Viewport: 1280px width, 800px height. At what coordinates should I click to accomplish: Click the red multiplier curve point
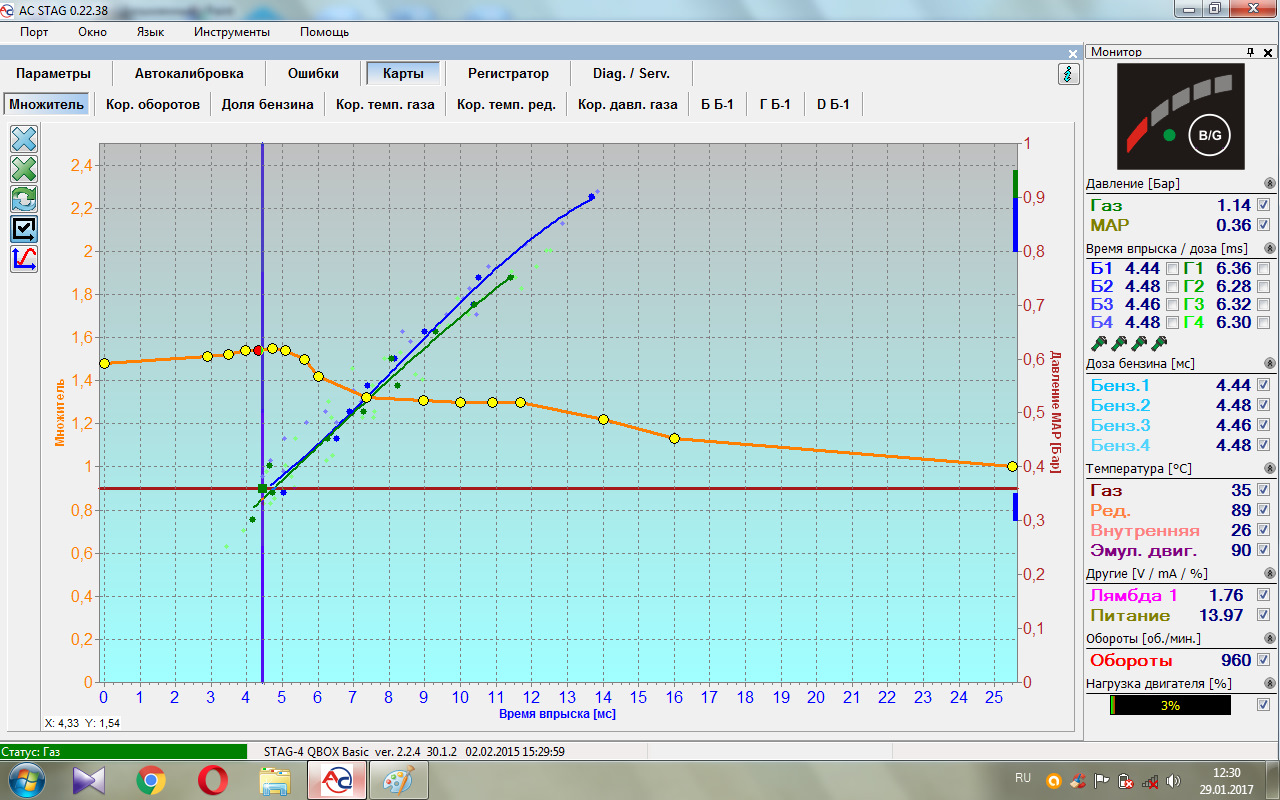point(258,350)
